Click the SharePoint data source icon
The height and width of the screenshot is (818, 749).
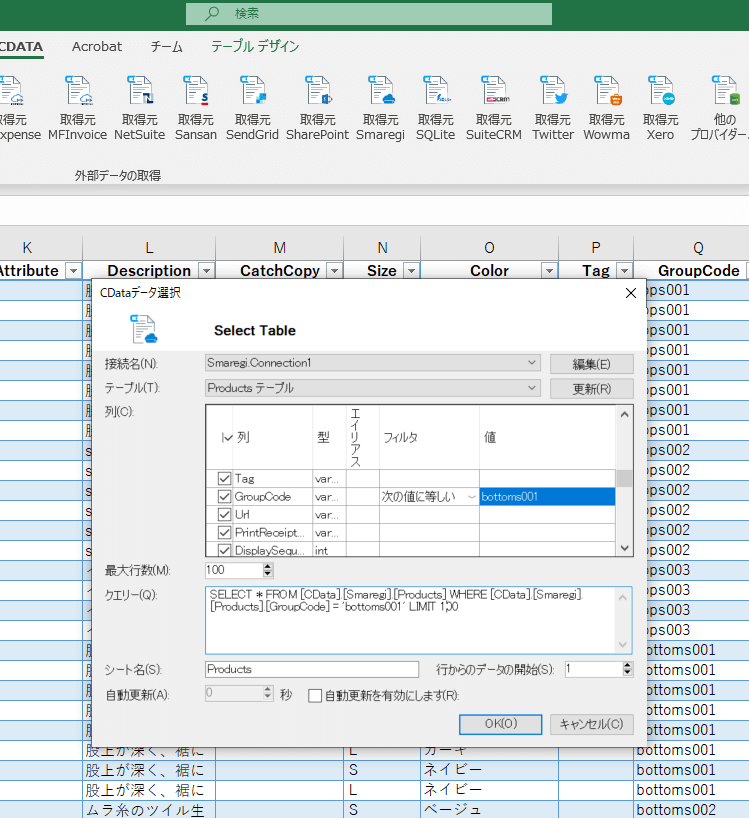point(317,93)
